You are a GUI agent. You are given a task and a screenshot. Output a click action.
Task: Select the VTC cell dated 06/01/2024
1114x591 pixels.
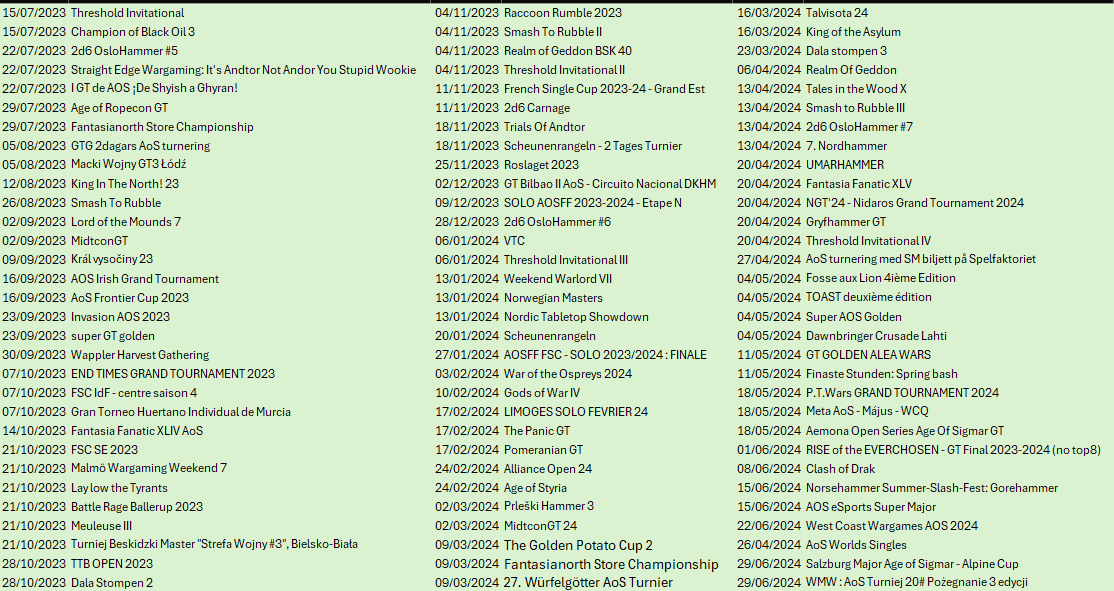tap(514, 241)
